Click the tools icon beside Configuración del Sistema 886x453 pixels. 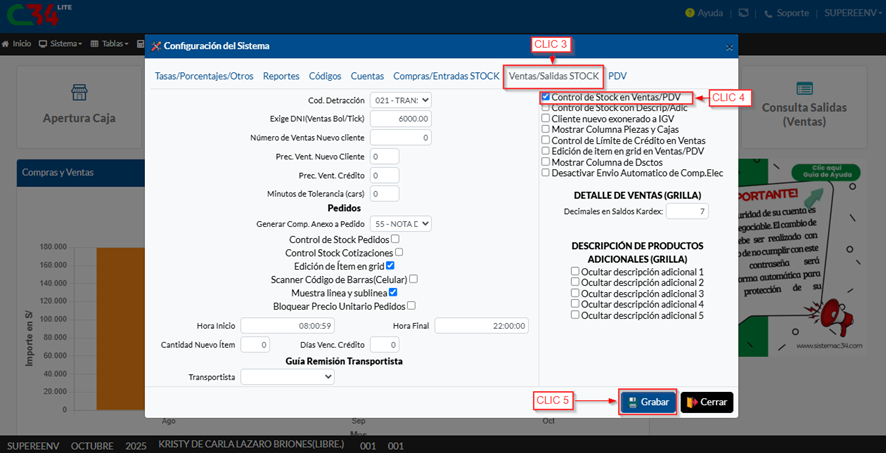point(156,46)
